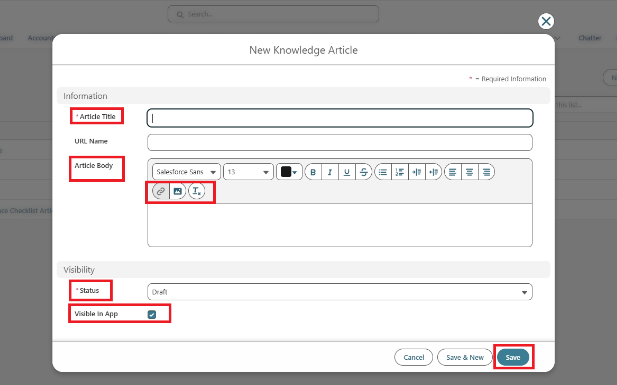Insert a numbered list

[400, 172]
